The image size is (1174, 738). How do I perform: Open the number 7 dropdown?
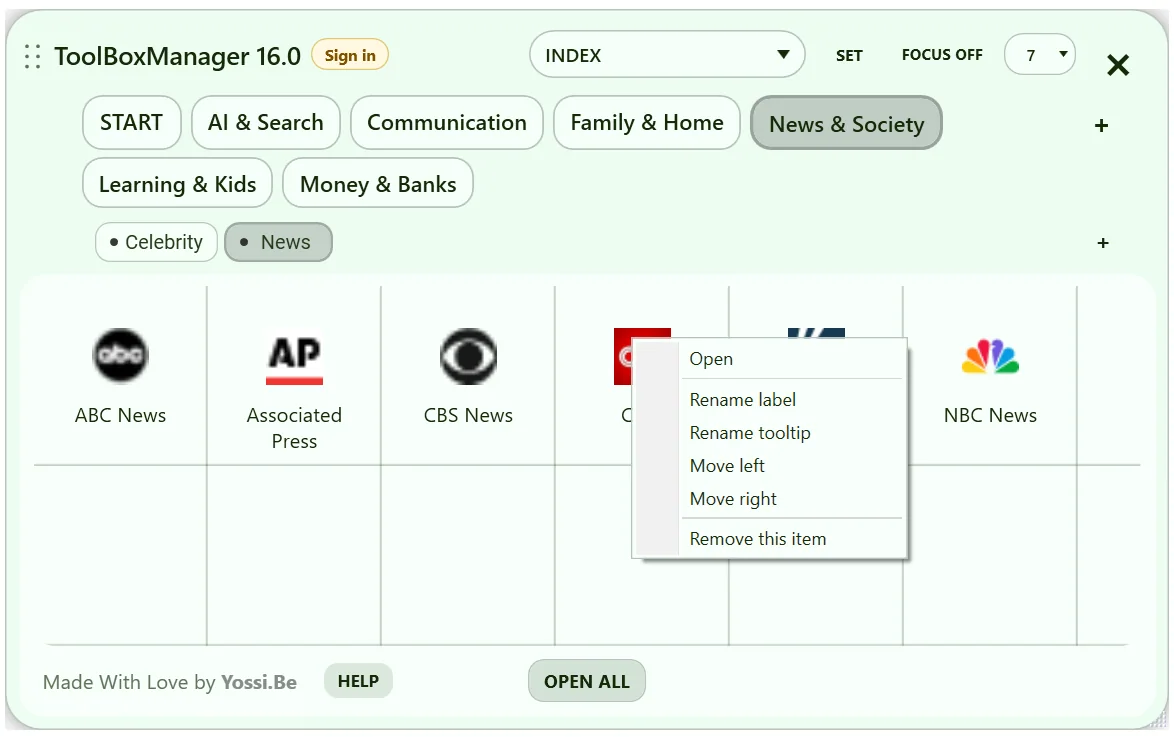[x=1040, y=55]
